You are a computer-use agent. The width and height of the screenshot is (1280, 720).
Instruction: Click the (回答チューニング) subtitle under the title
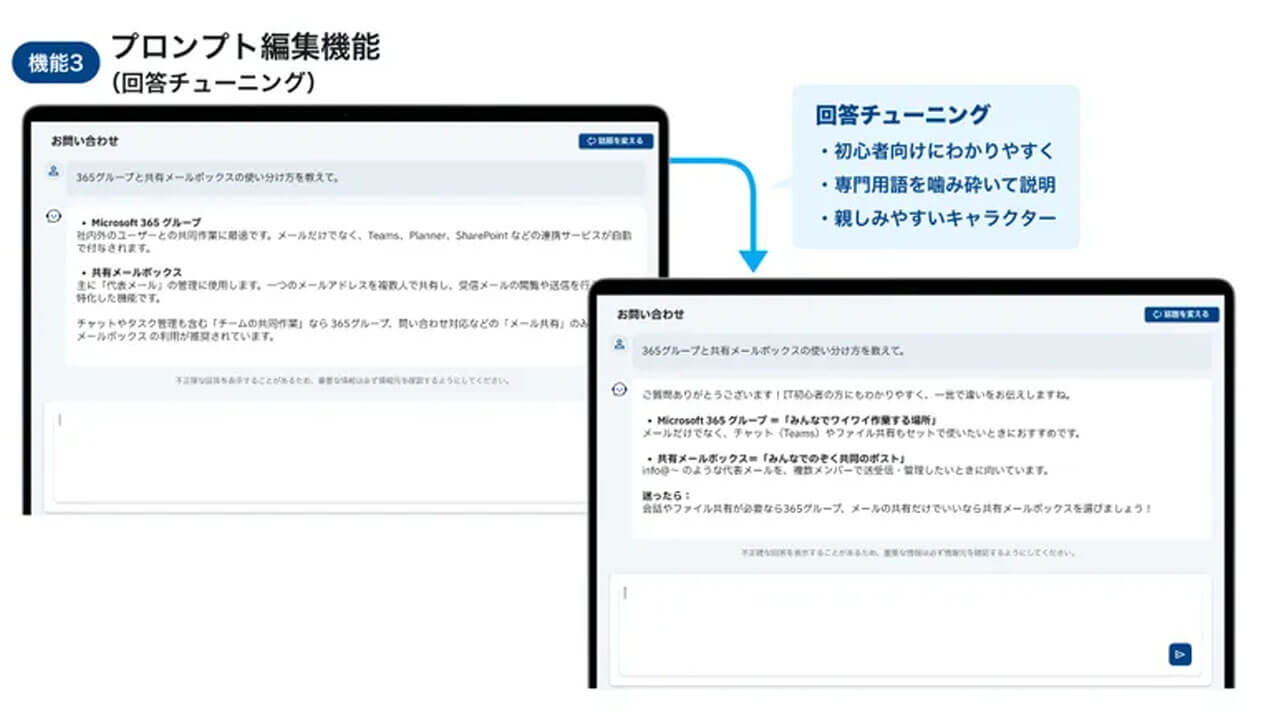point(212,84)
